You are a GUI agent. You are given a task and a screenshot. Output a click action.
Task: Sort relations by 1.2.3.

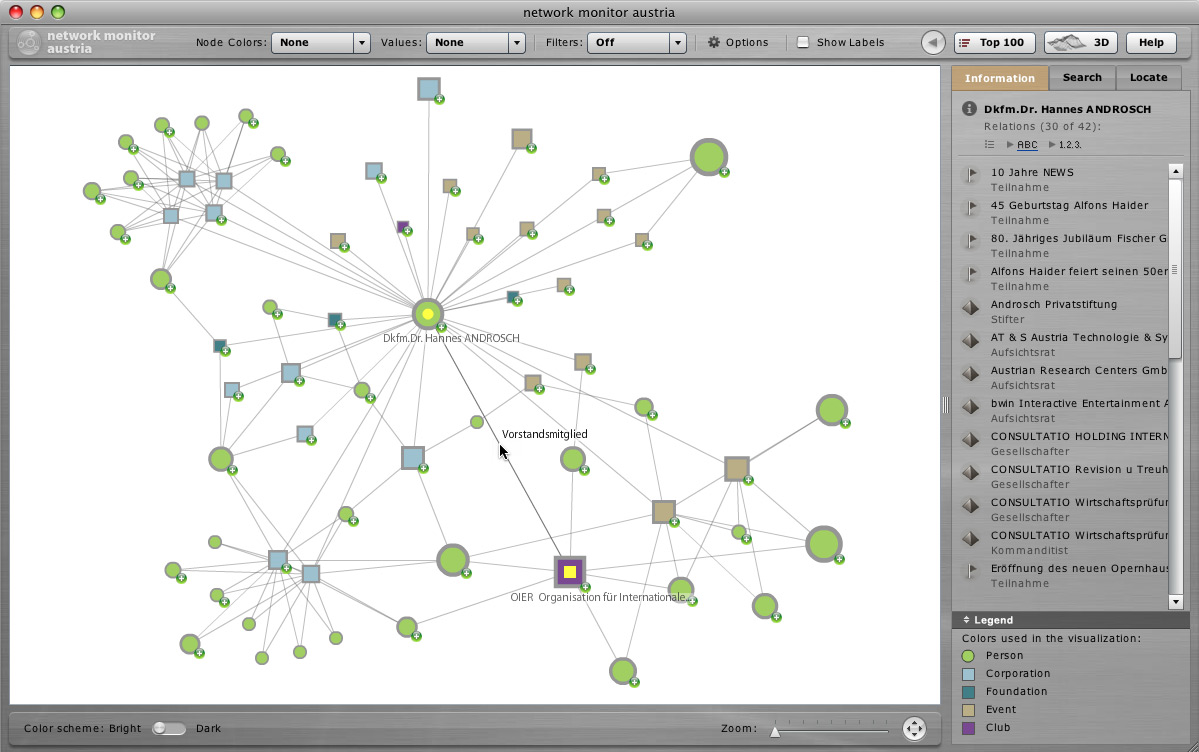tap(1070, 145)
